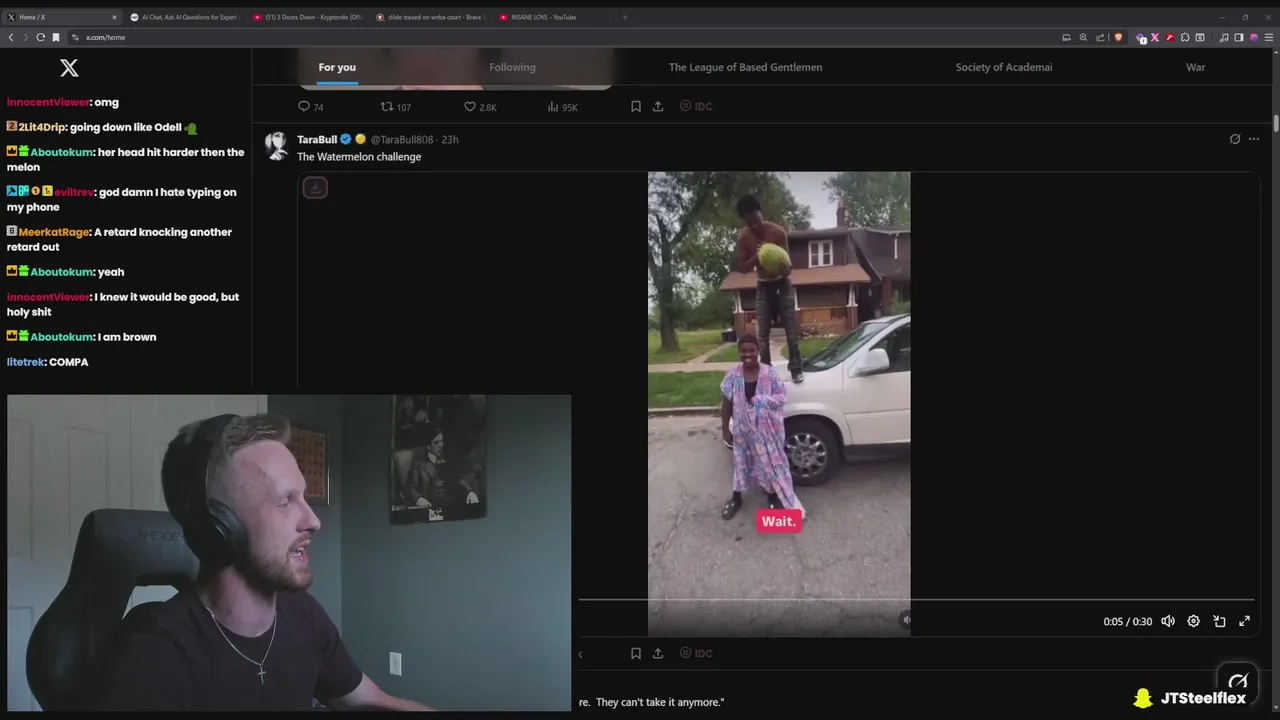Switch to the AI Chat browser tab
The image size is (1280, 720).
[185, 17]
